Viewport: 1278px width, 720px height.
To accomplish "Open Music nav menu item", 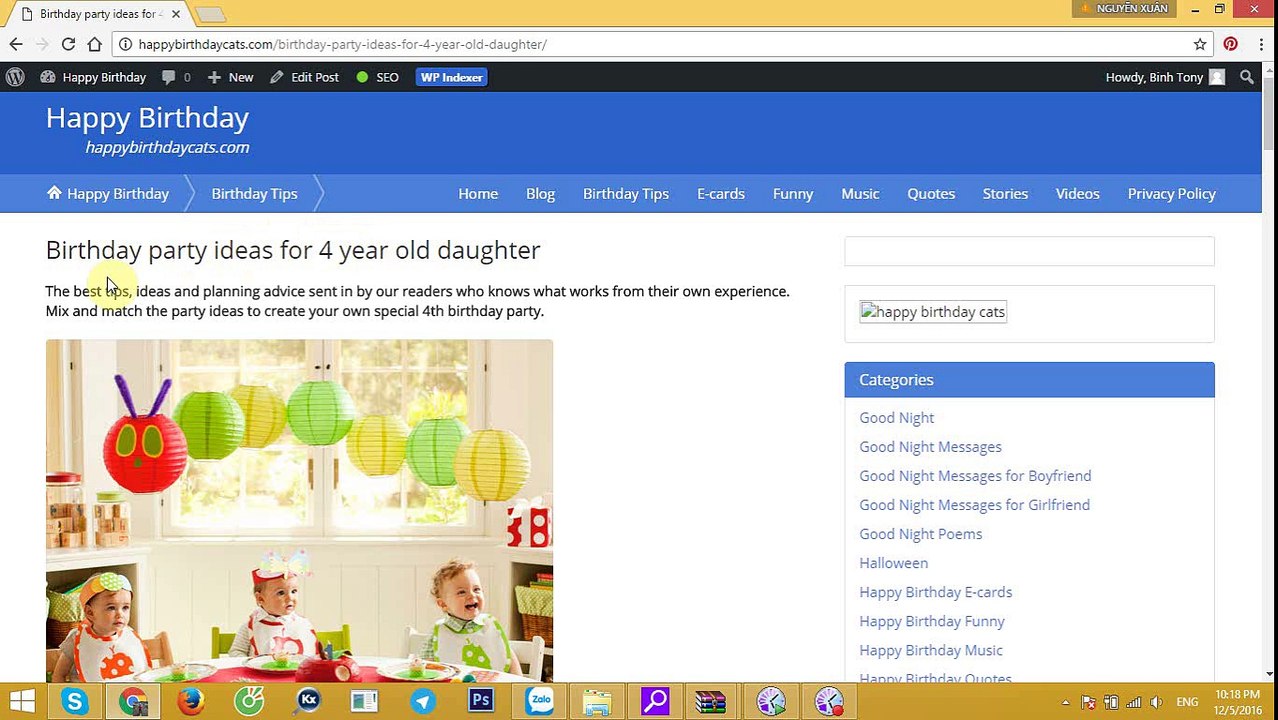I will [860, 193].
